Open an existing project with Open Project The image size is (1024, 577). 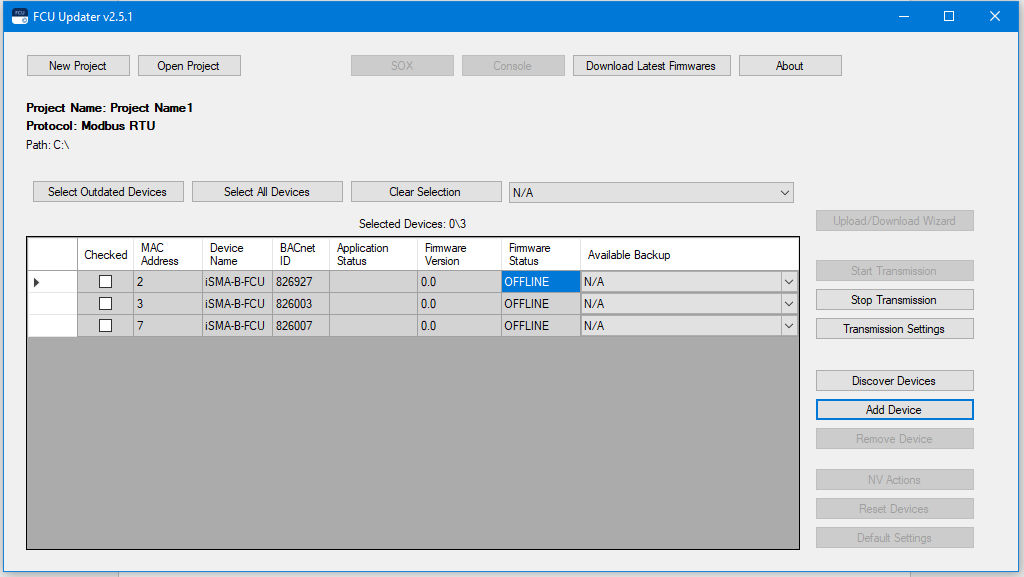coord(188,66)
